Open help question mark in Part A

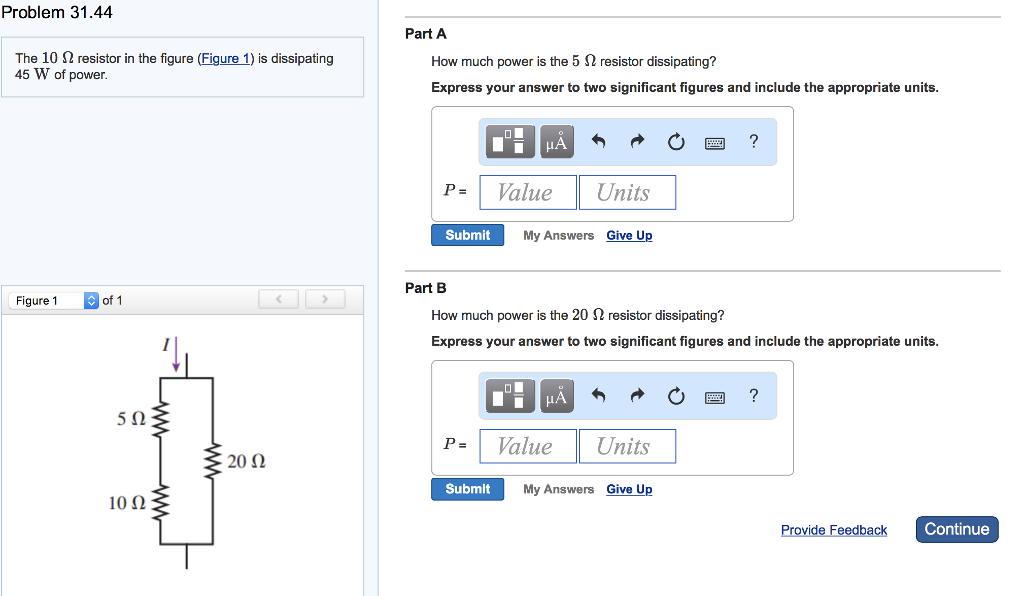click(754, 141)
